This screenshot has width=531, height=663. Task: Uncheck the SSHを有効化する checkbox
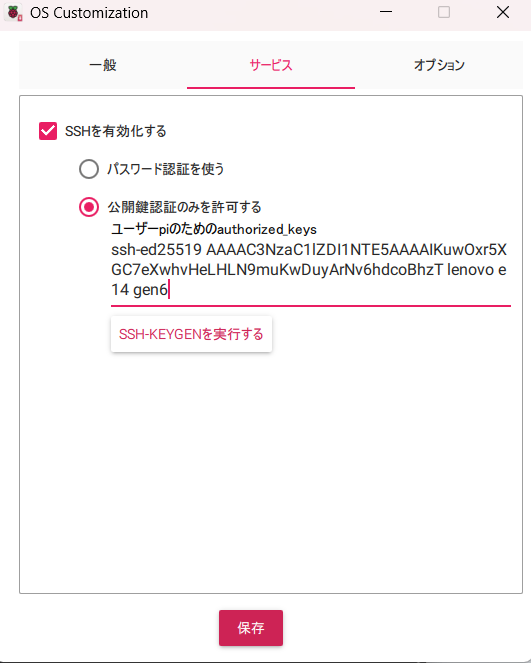tap(48, 131)
